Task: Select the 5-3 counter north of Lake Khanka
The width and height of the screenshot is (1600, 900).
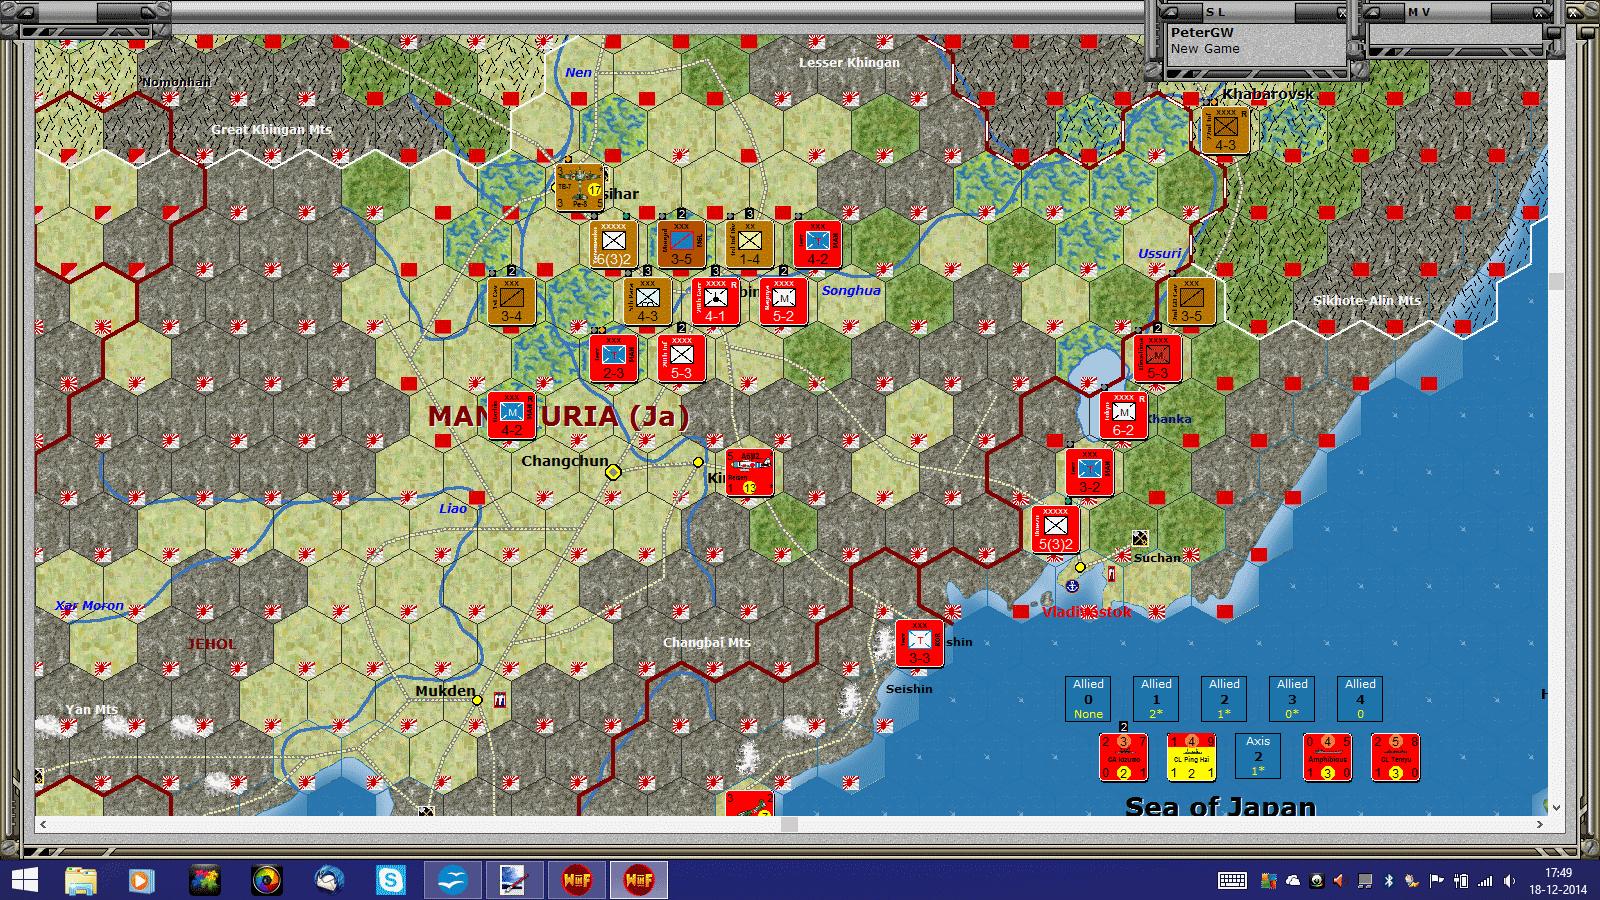Action: click(1157, 359)
